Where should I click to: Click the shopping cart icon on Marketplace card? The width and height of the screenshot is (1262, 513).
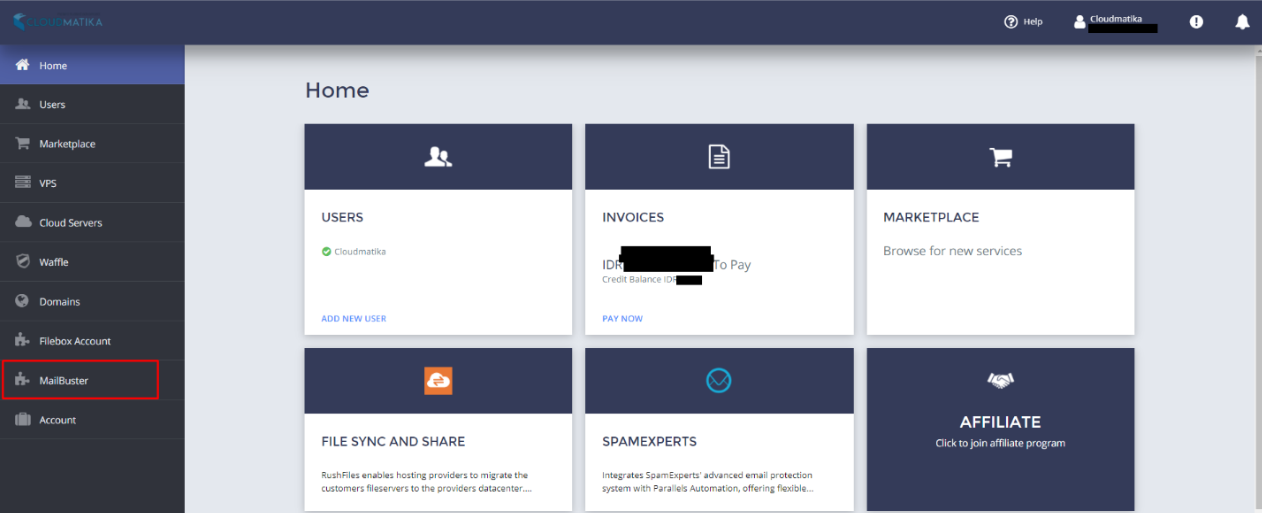[x=1000, y=157]
